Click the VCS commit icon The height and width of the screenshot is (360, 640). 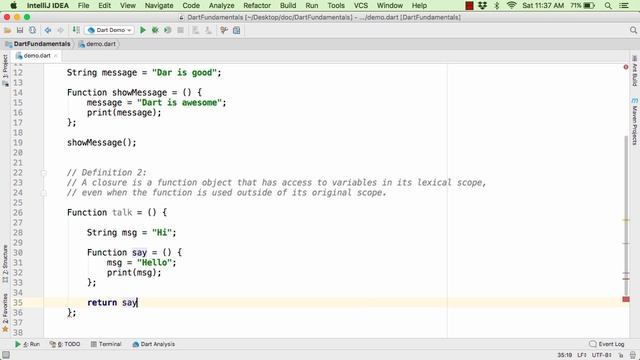click(208, 30)
